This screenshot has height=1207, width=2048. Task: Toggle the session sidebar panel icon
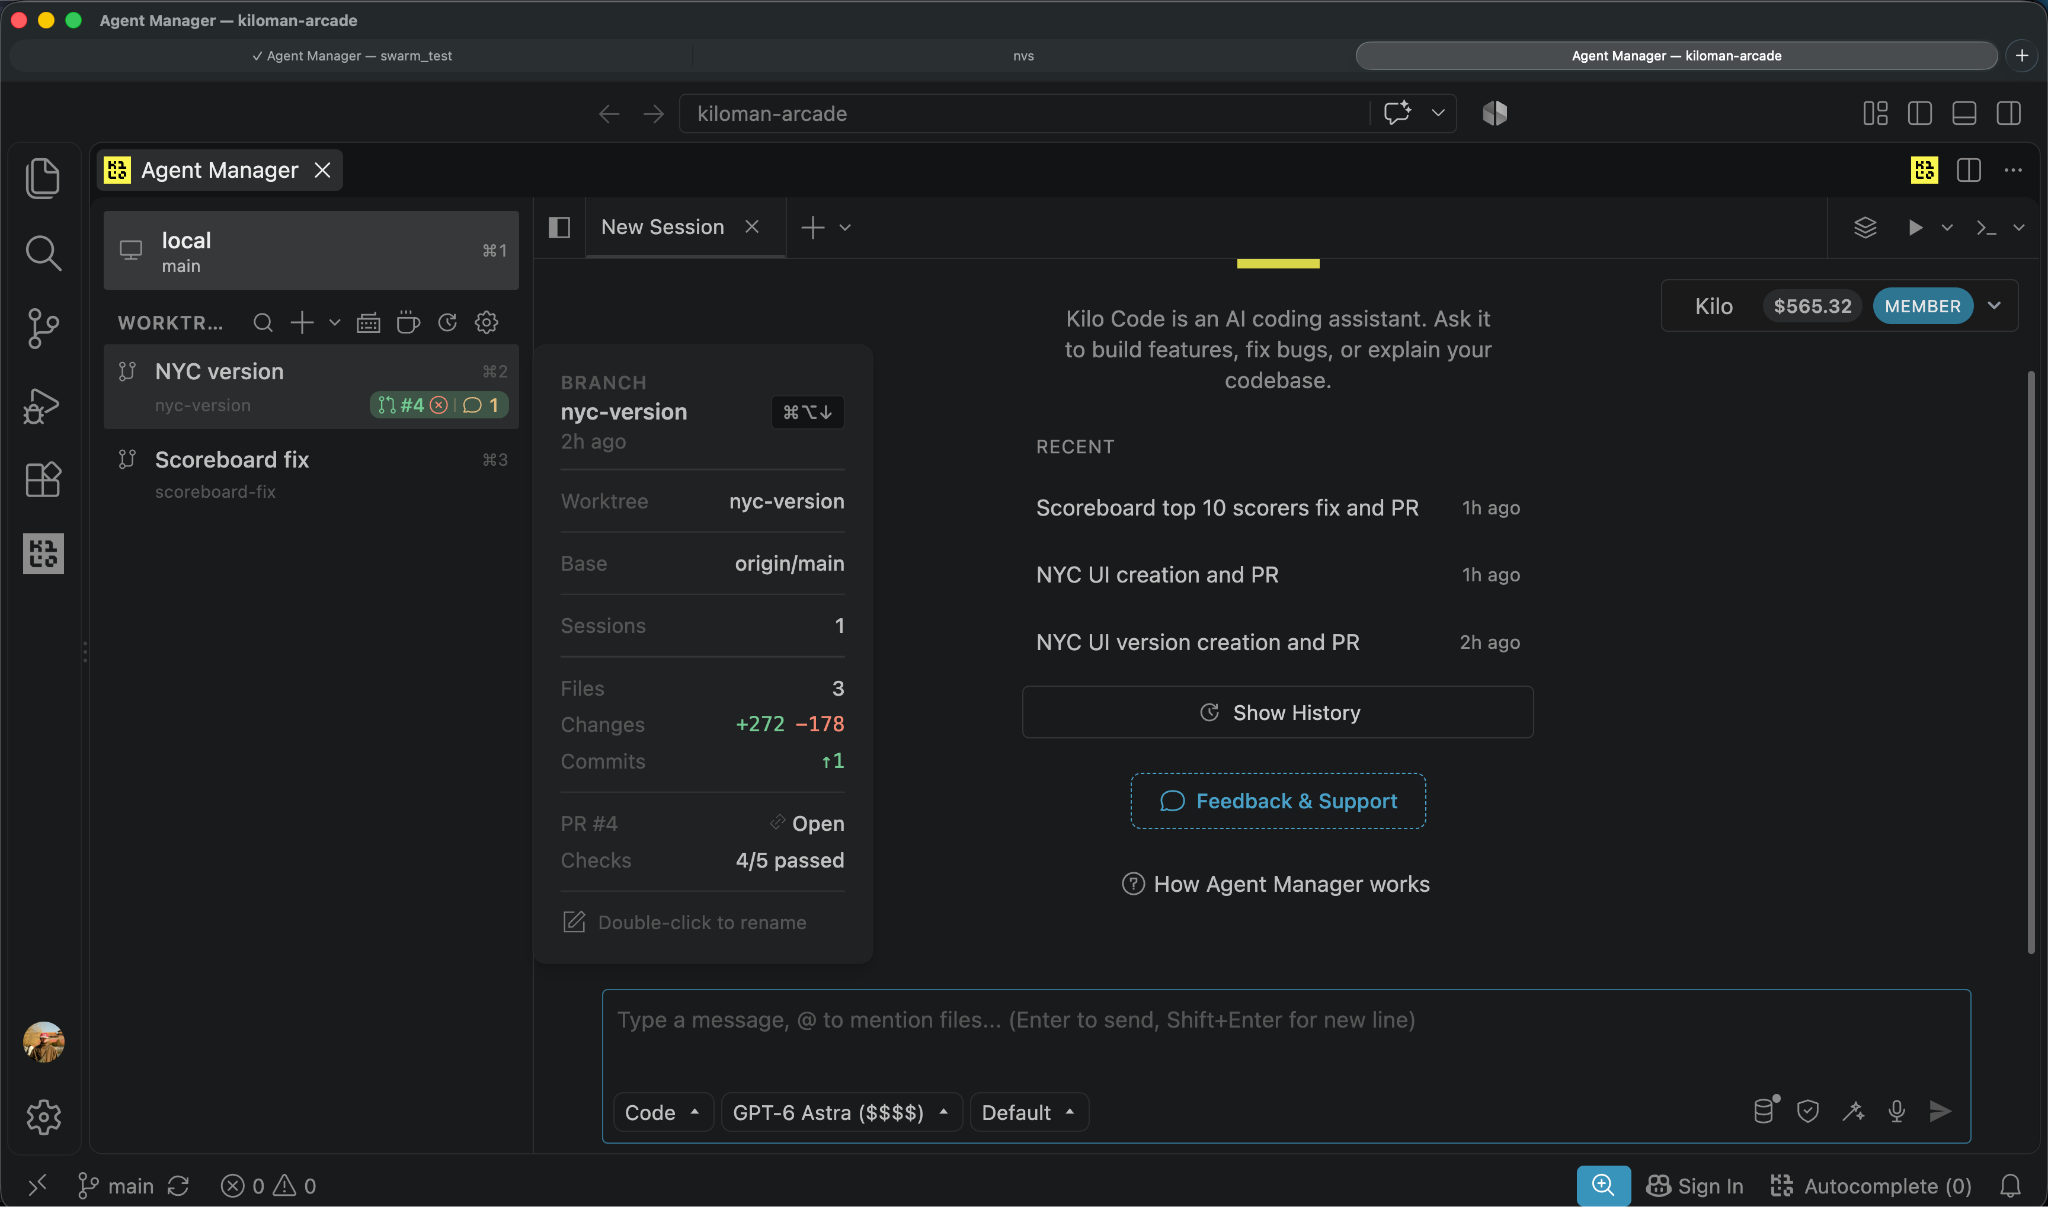559,227
